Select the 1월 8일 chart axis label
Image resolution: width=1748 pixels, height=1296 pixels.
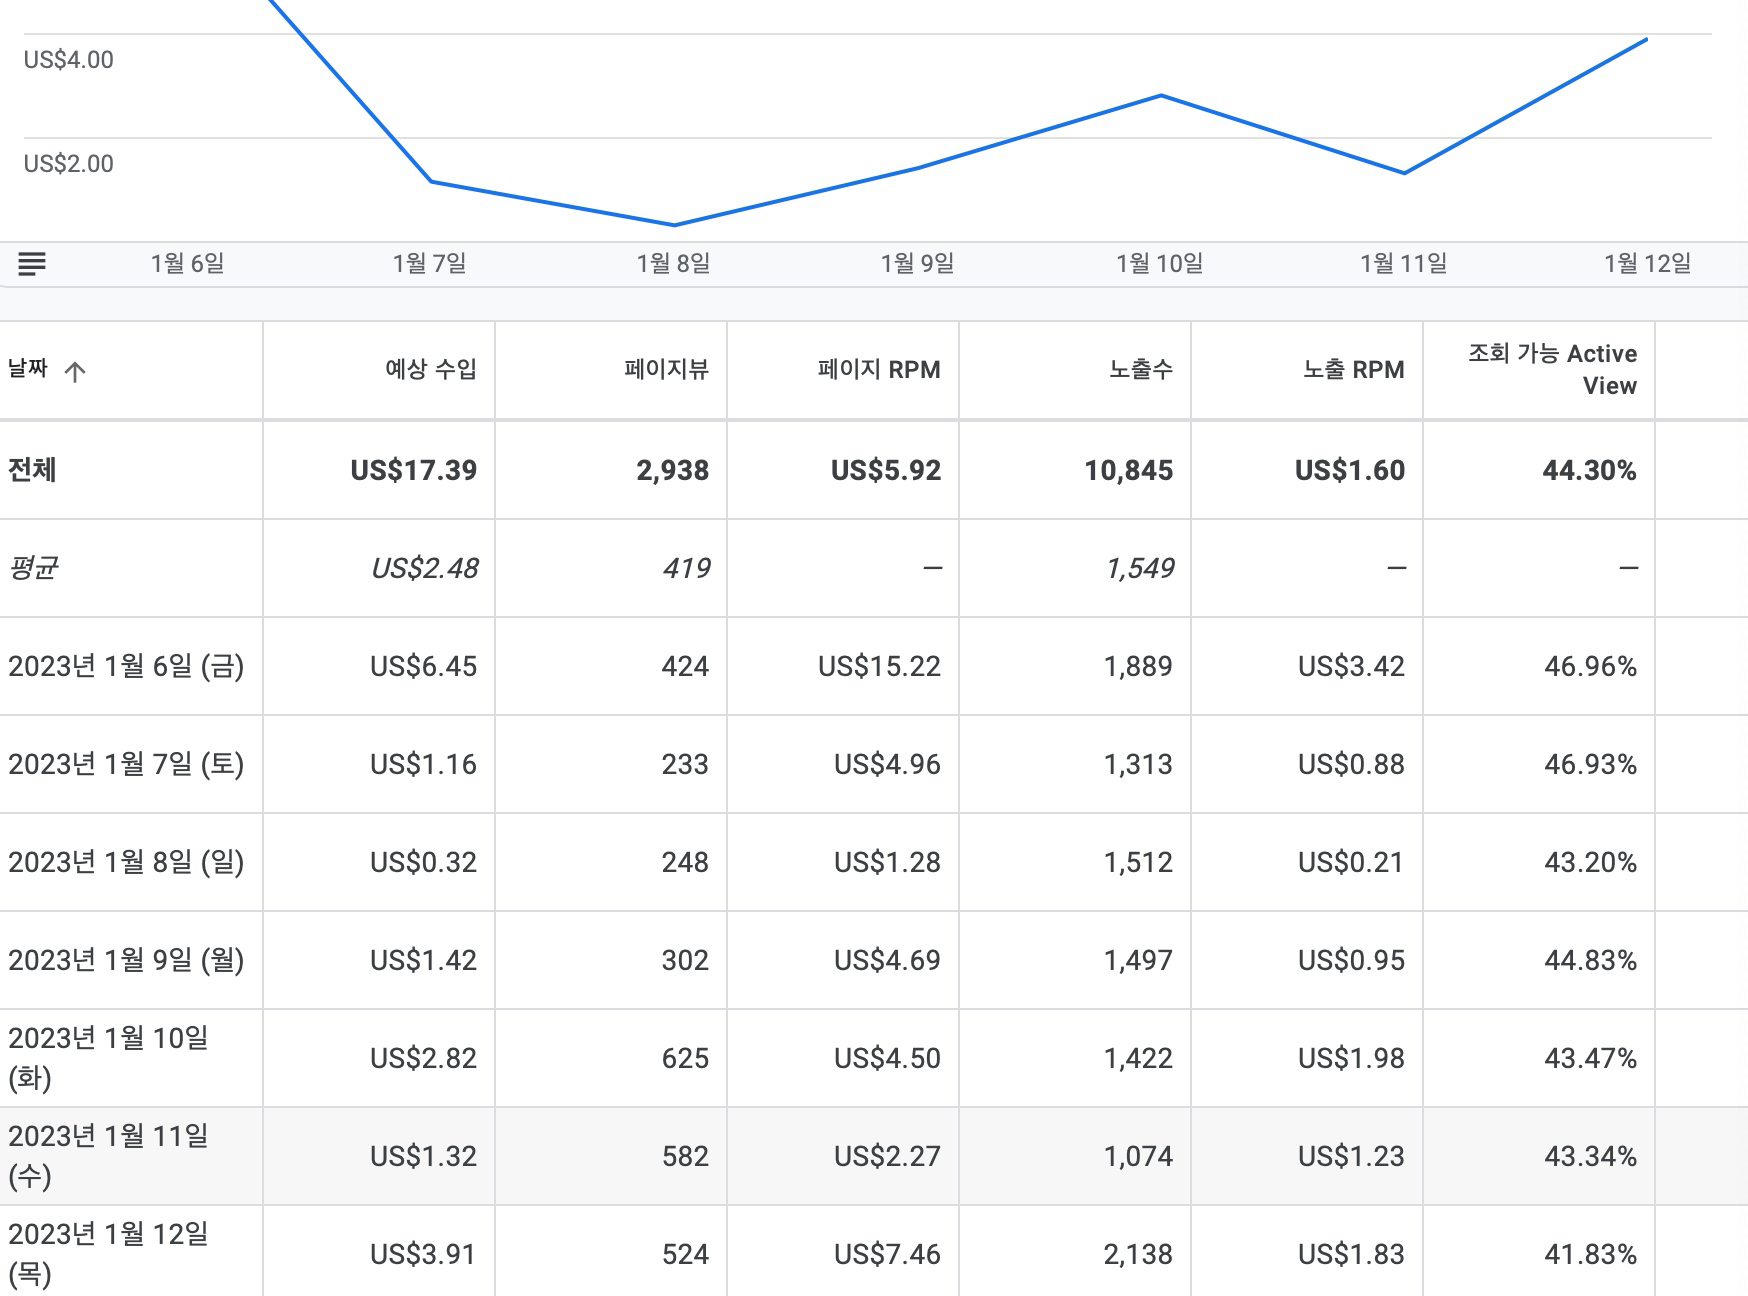tap(674, 263)
